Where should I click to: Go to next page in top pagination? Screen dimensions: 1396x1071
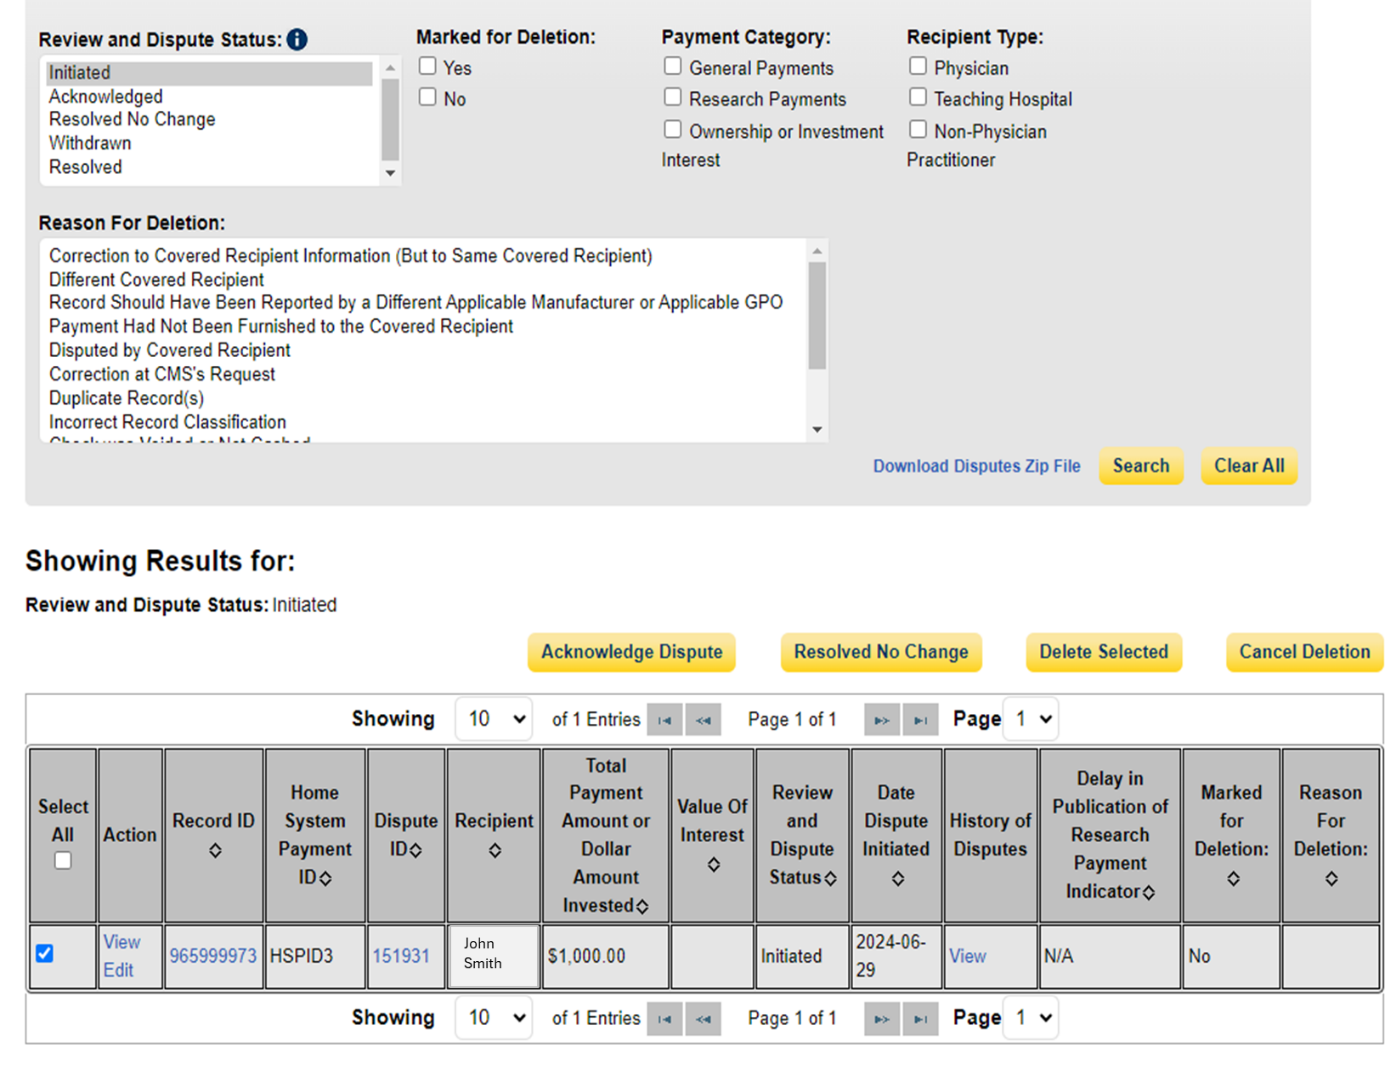[881, 720]
